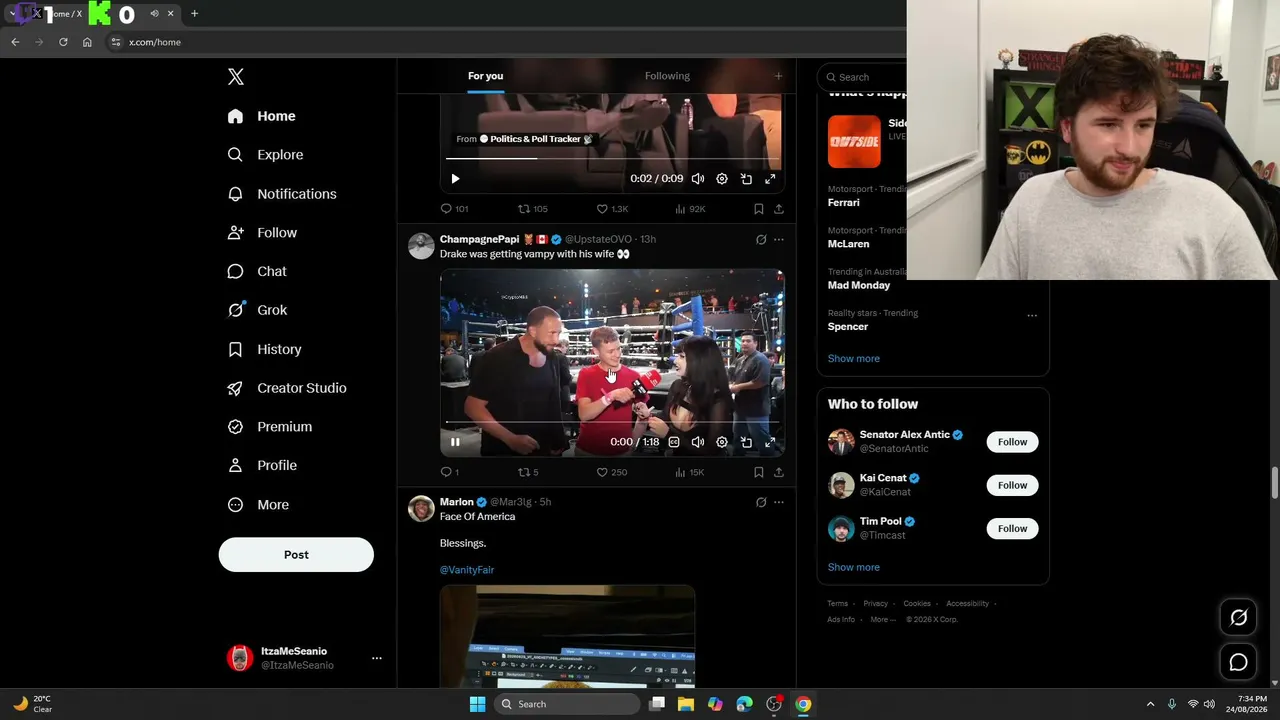1280x720 pixels.
Task: View analytics for the 92K views post
Action: 690,209
